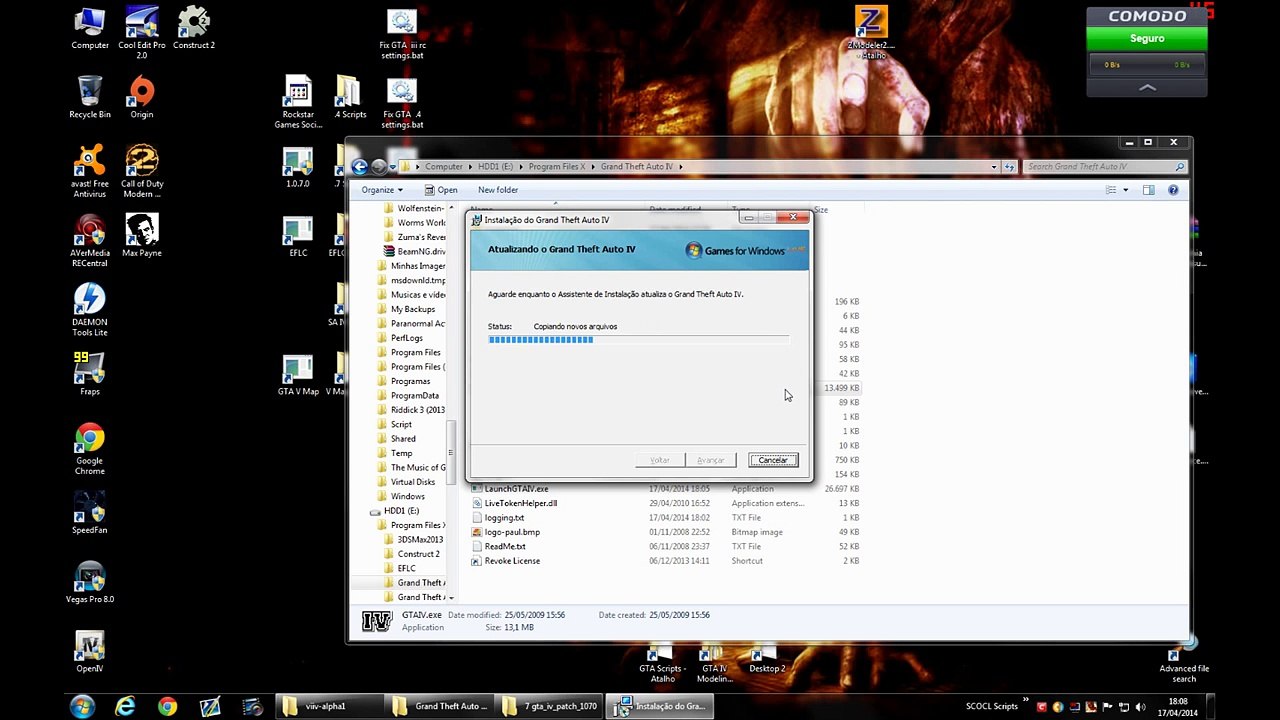Open the change view dropdown arrow
This screenshot has height=720, width=1280.
click(1125, 190)
